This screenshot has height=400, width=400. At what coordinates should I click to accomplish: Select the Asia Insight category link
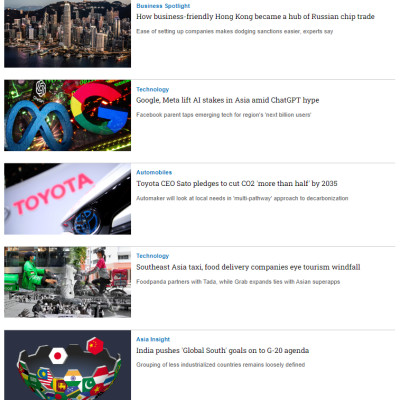coord(153,339)
